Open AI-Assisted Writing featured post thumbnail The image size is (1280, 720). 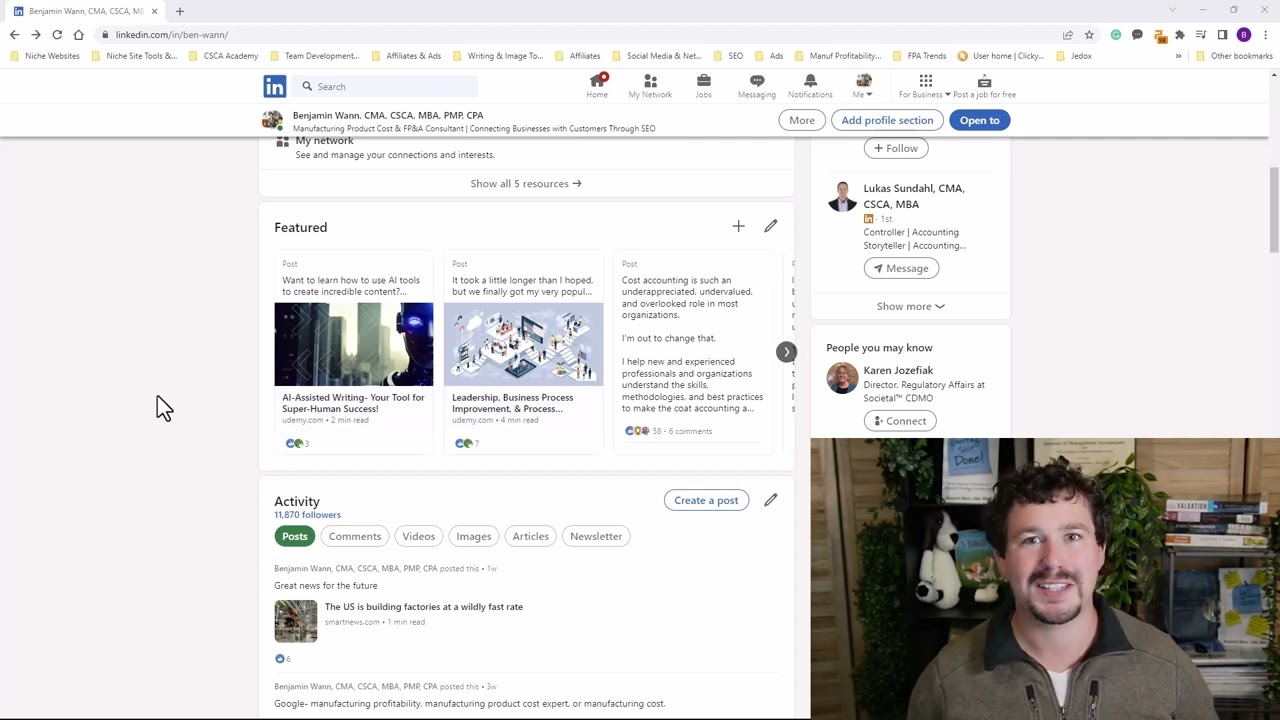tap(354, 344)
